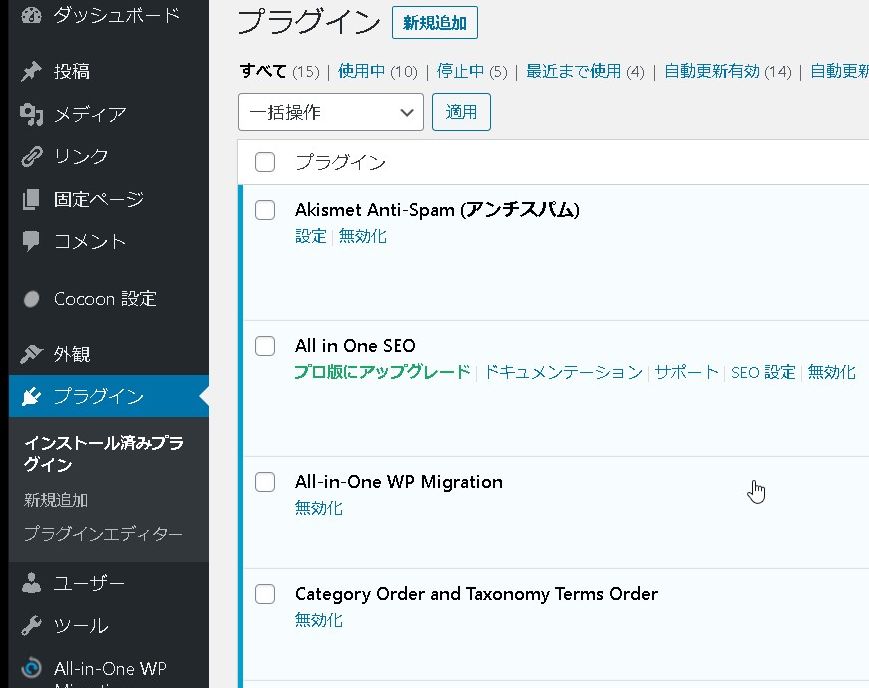Click the 適用 apply button
The image size is (869, 688).
click(461, 113)
